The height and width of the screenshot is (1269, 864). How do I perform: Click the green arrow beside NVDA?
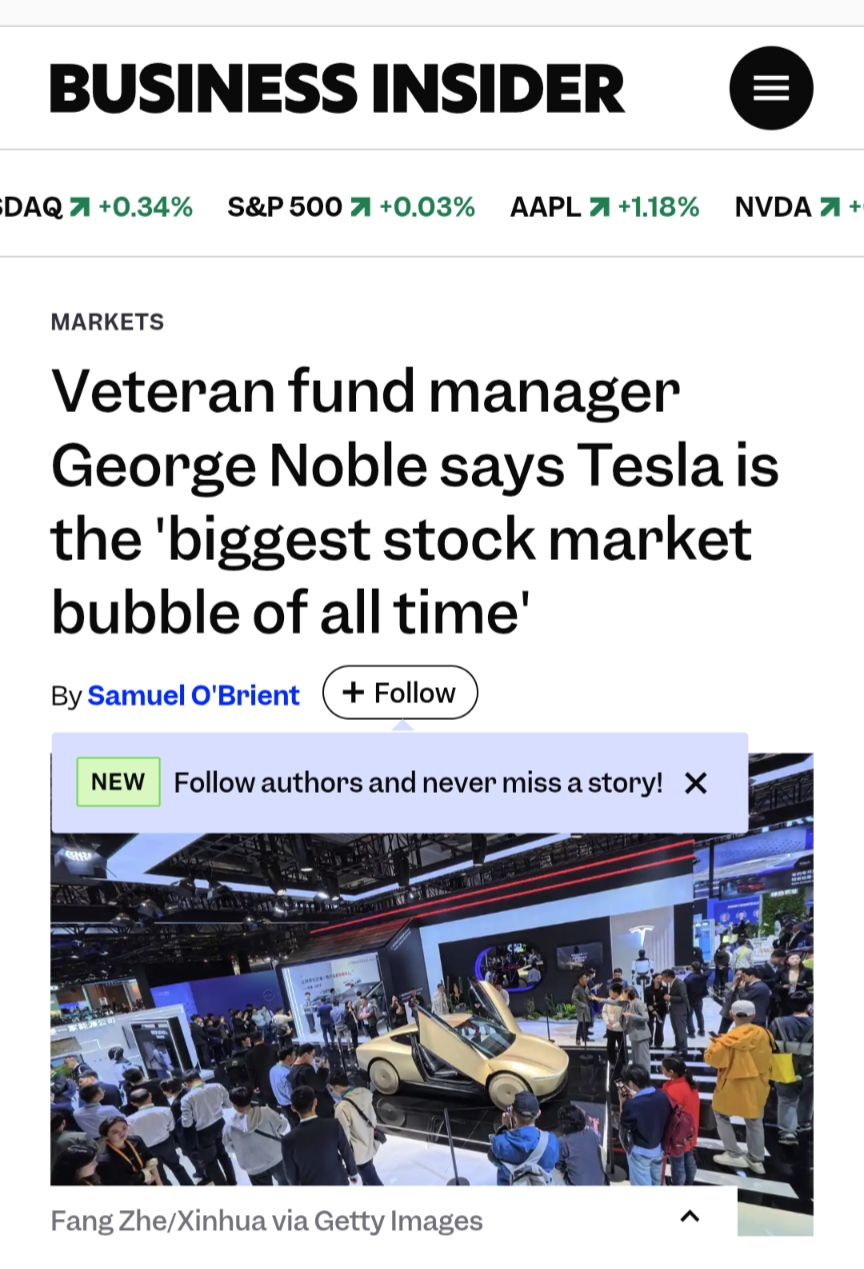tap(829, 207)
